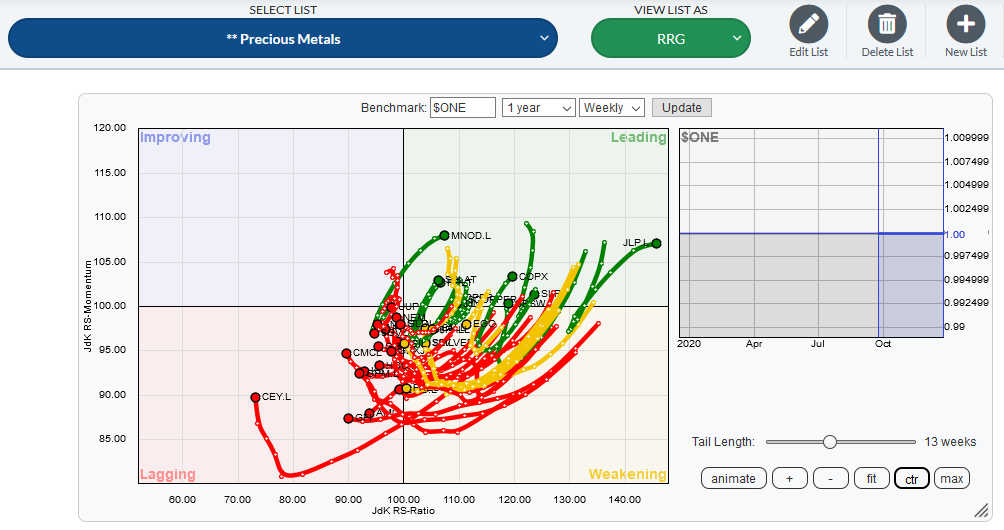Click the Oct marker on benchmark chart
The image size is (1004, 530).
[883, 344]
